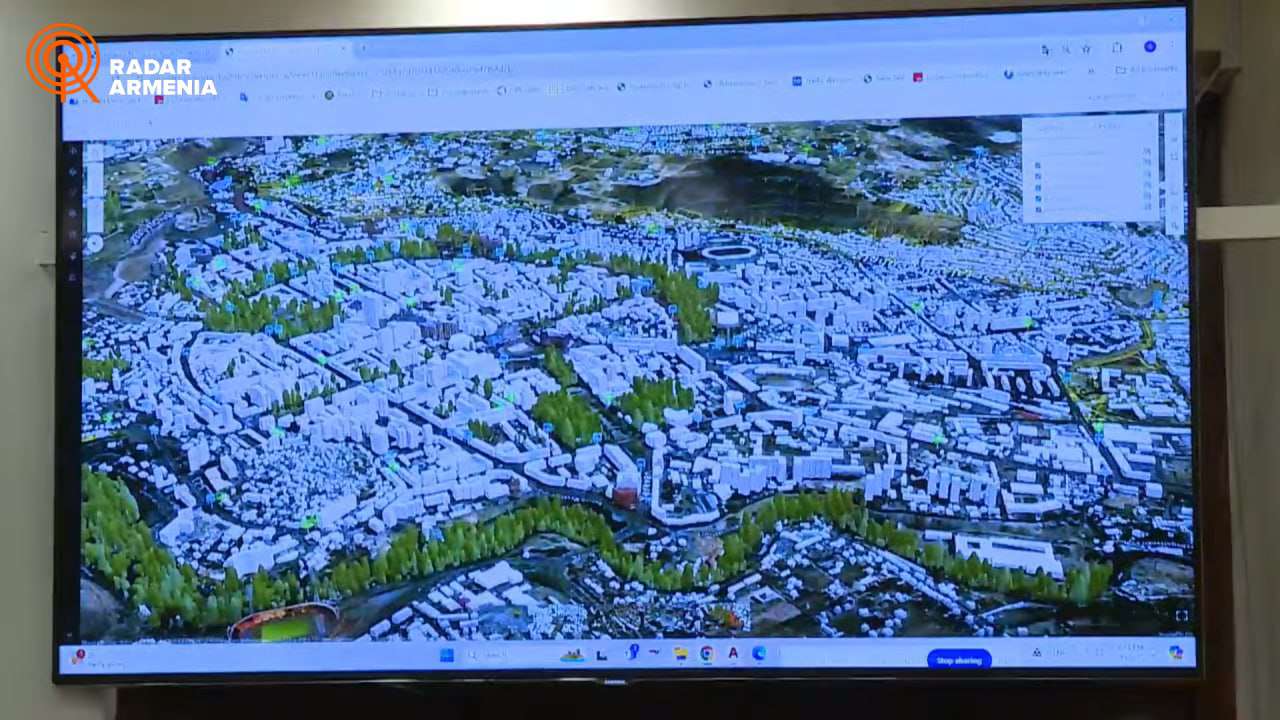Screen dimensions: 1280x720
Task: Toggle the fourth layer checkbox in the panel
Action: pyautogui.click(x=1038, y=198)
